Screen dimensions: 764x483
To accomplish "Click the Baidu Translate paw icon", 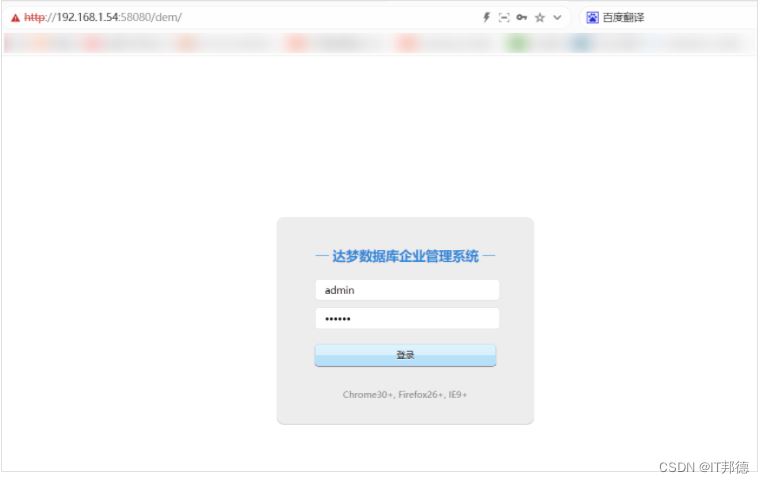I will click(592, 18).
